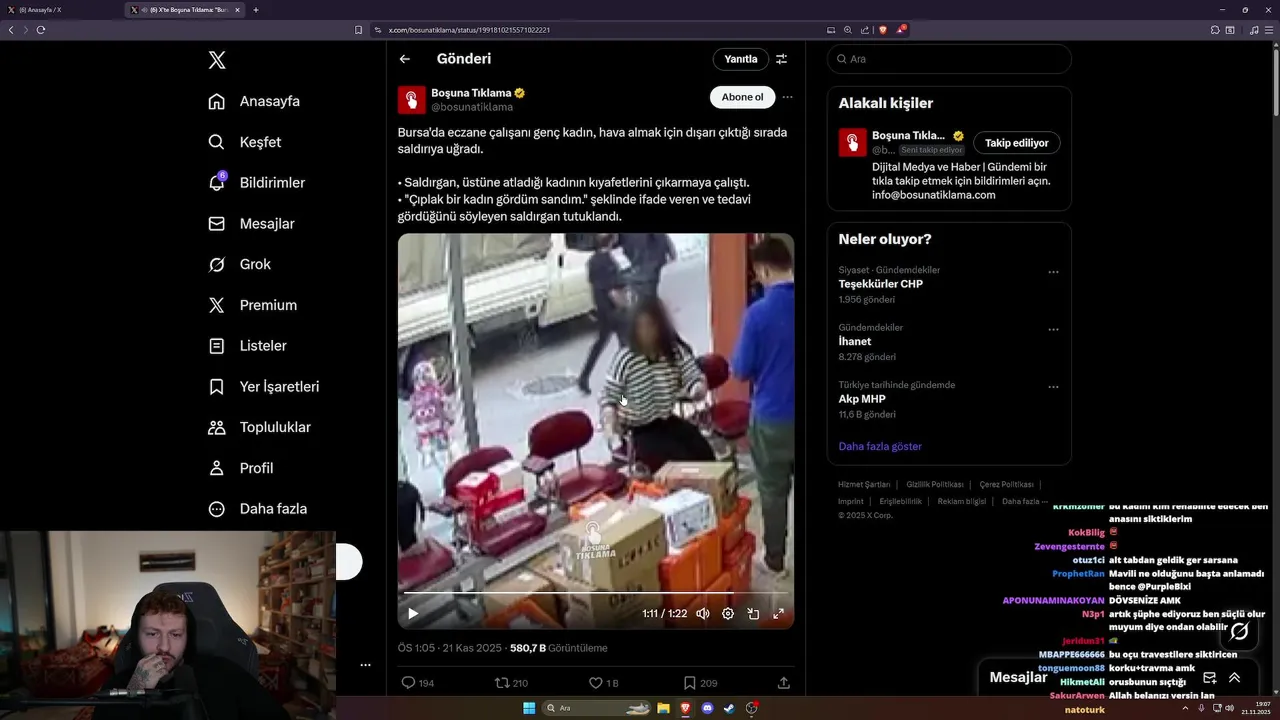Image resolution: width=1280 pixels, height=720 pixels.
Task: Open Boşuna Tıklama profile avatar on post
Action: tap(412, 100)
